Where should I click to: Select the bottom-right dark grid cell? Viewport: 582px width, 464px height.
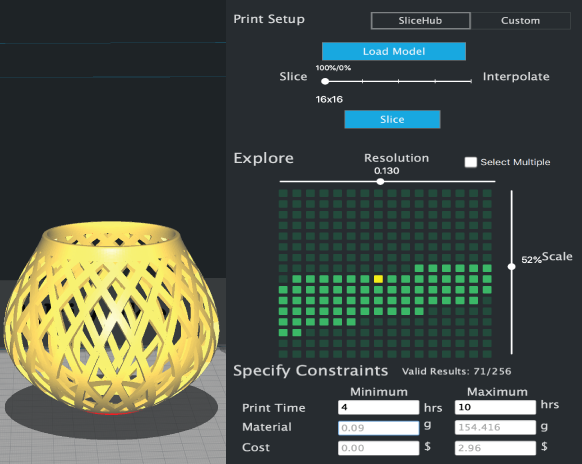487,354
